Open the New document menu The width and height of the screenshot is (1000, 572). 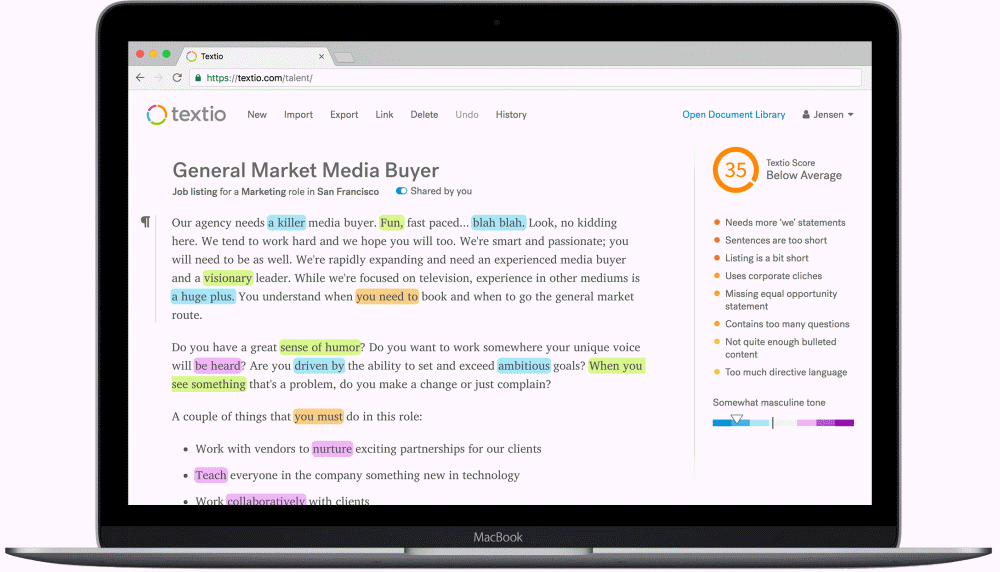point(257,115)
